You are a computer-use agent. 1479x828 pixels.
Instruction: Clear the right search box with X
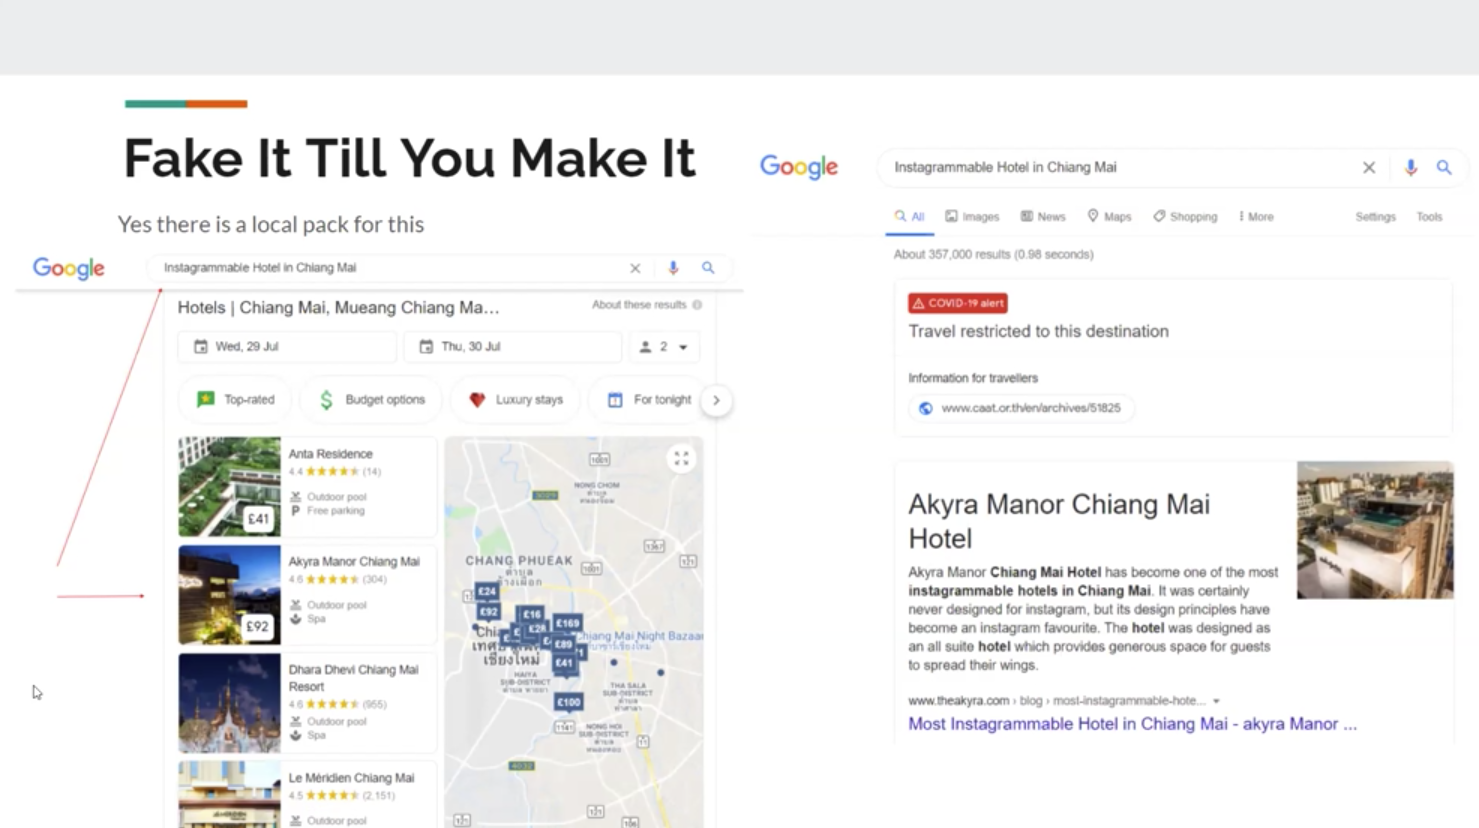[x=1369, y=168]
